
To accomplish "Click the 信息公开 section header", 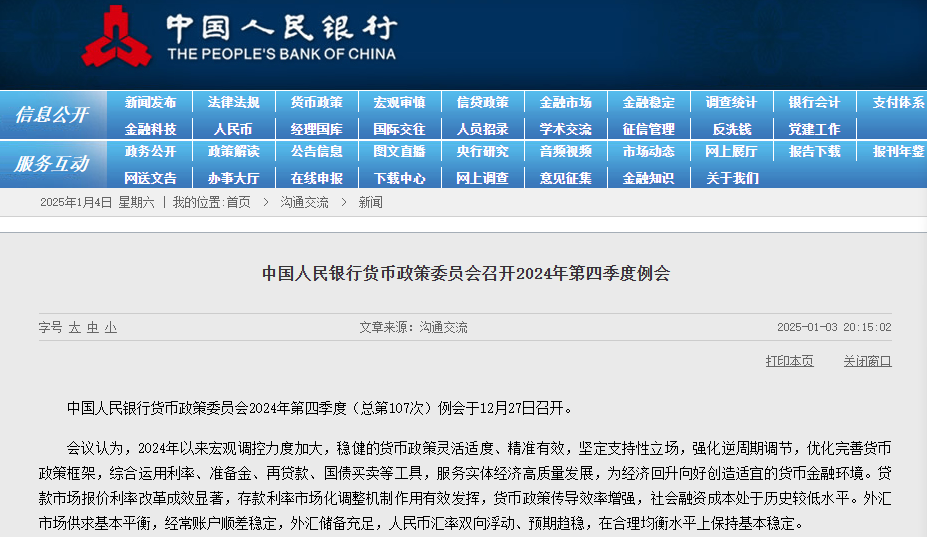I will (52, 114).
